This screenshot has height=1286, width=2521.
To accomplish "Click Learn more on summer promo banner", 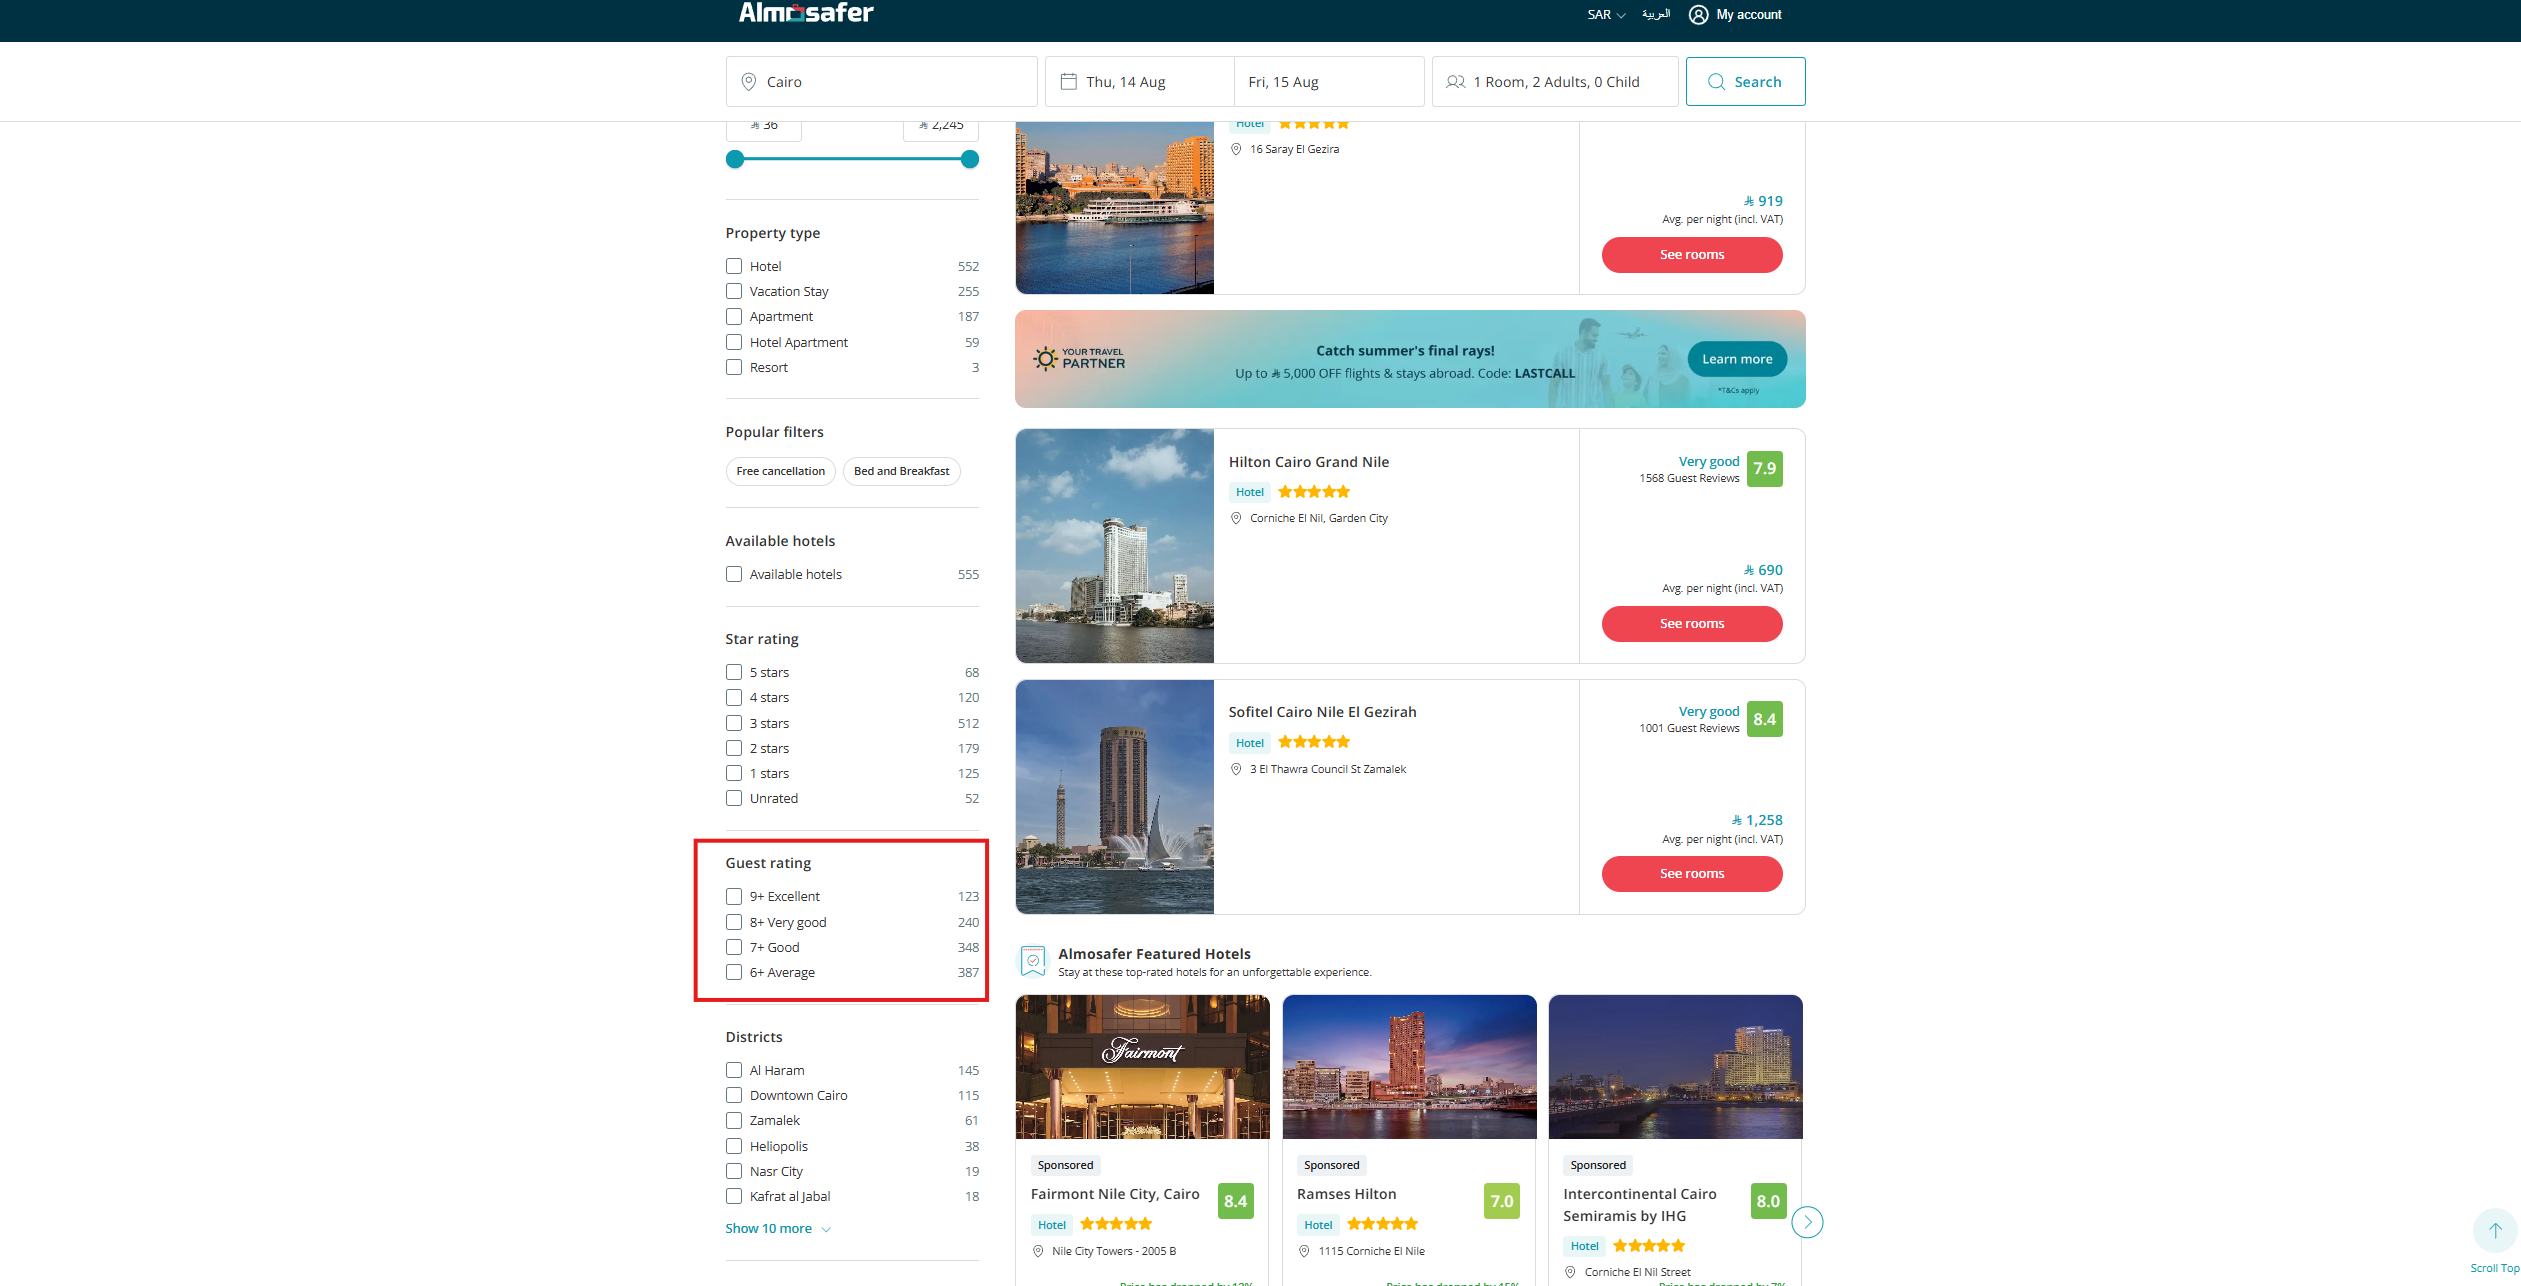I will pos(1736,359).
